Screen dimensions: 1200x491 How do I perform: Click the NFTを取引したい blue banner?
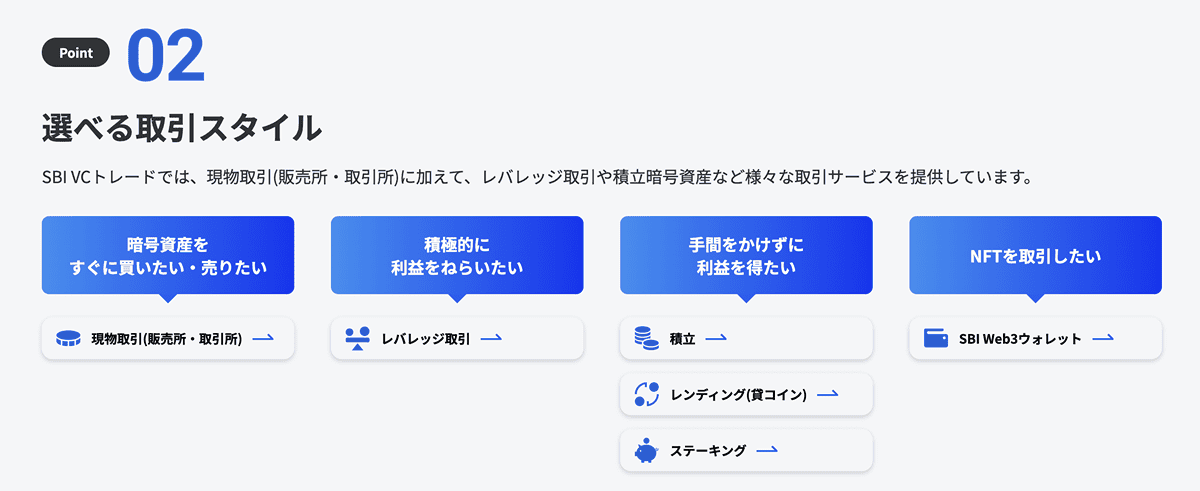pos(1035,256)
